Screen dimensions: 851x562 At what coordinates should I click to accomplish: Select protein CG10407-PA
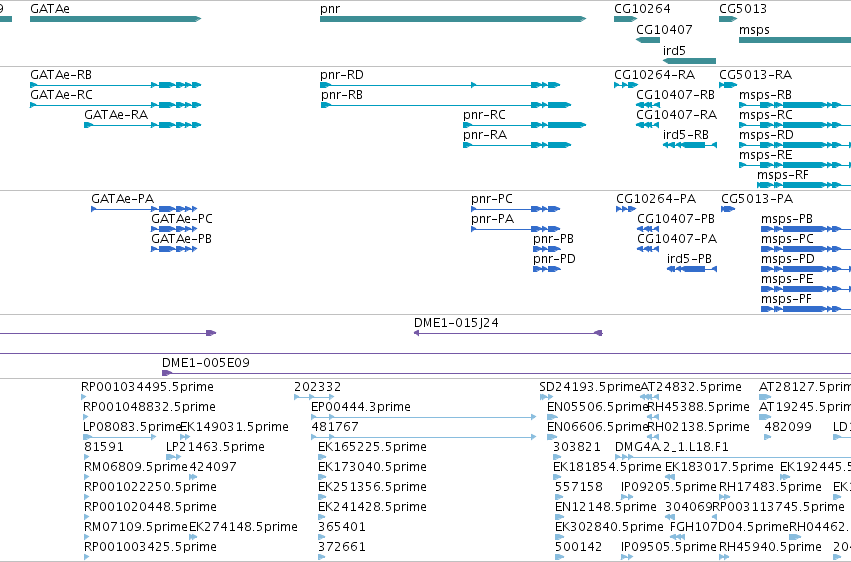click(x=677, y=239)
